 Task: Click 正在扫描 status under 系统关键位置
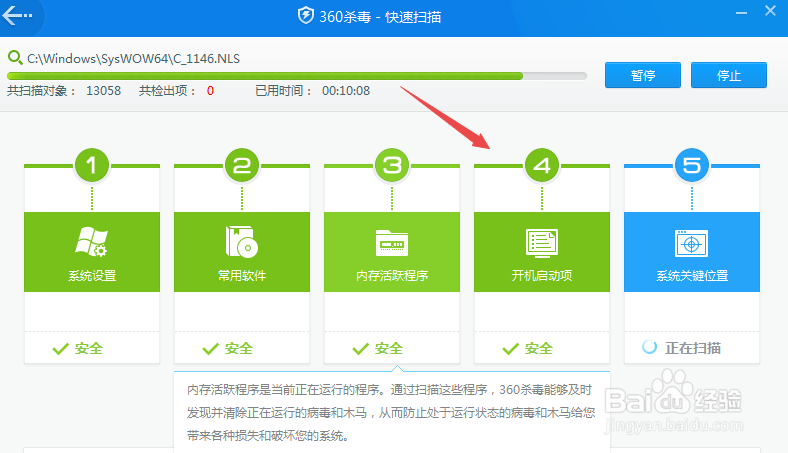(x=693, y=348)
